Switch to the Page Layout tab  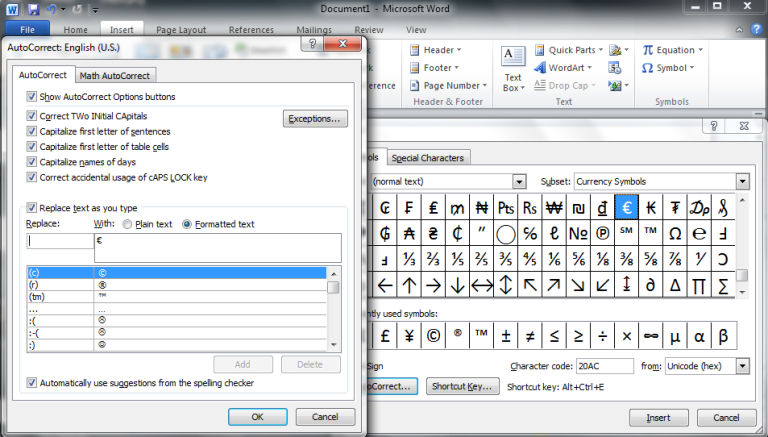click(181, 30)
